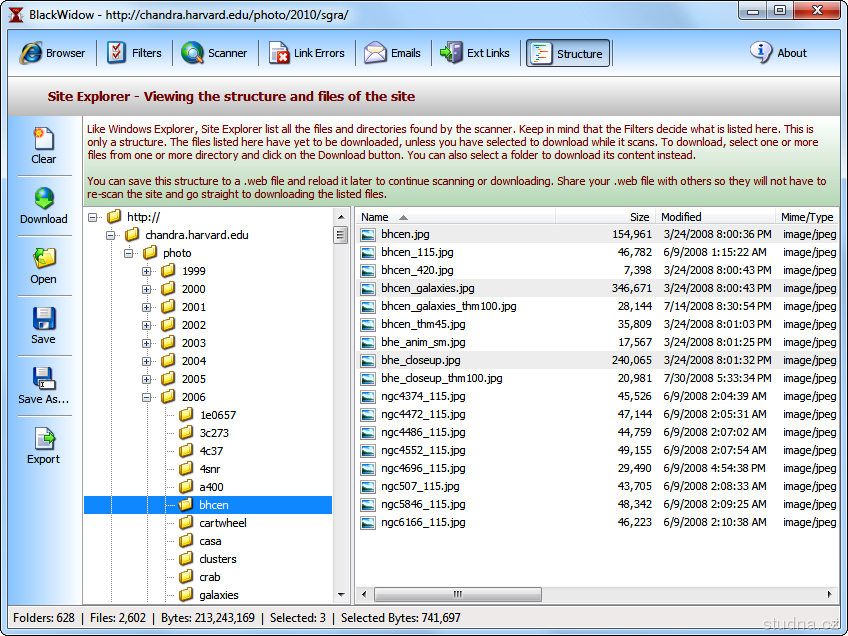
Task: Open the Emails list
Action: pyautogui.click(x=392, y=53)
